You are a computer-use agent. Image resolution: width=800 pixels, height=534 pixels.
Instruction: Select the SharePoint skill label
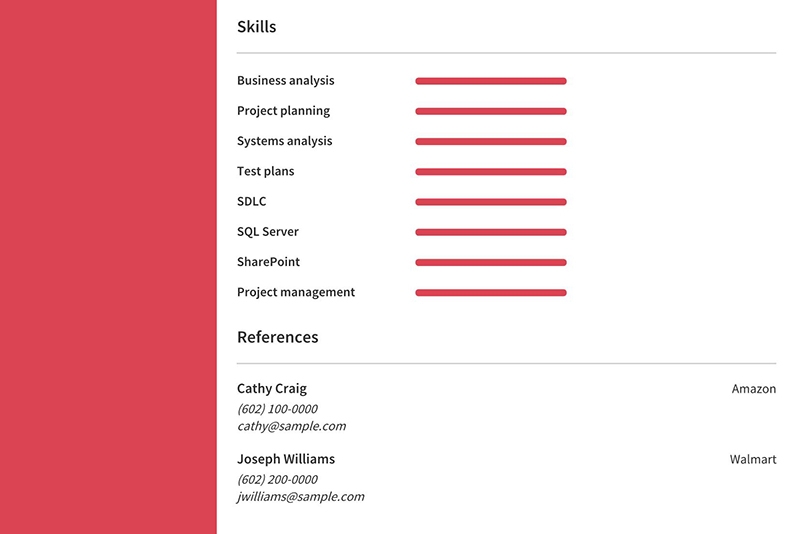268,262
